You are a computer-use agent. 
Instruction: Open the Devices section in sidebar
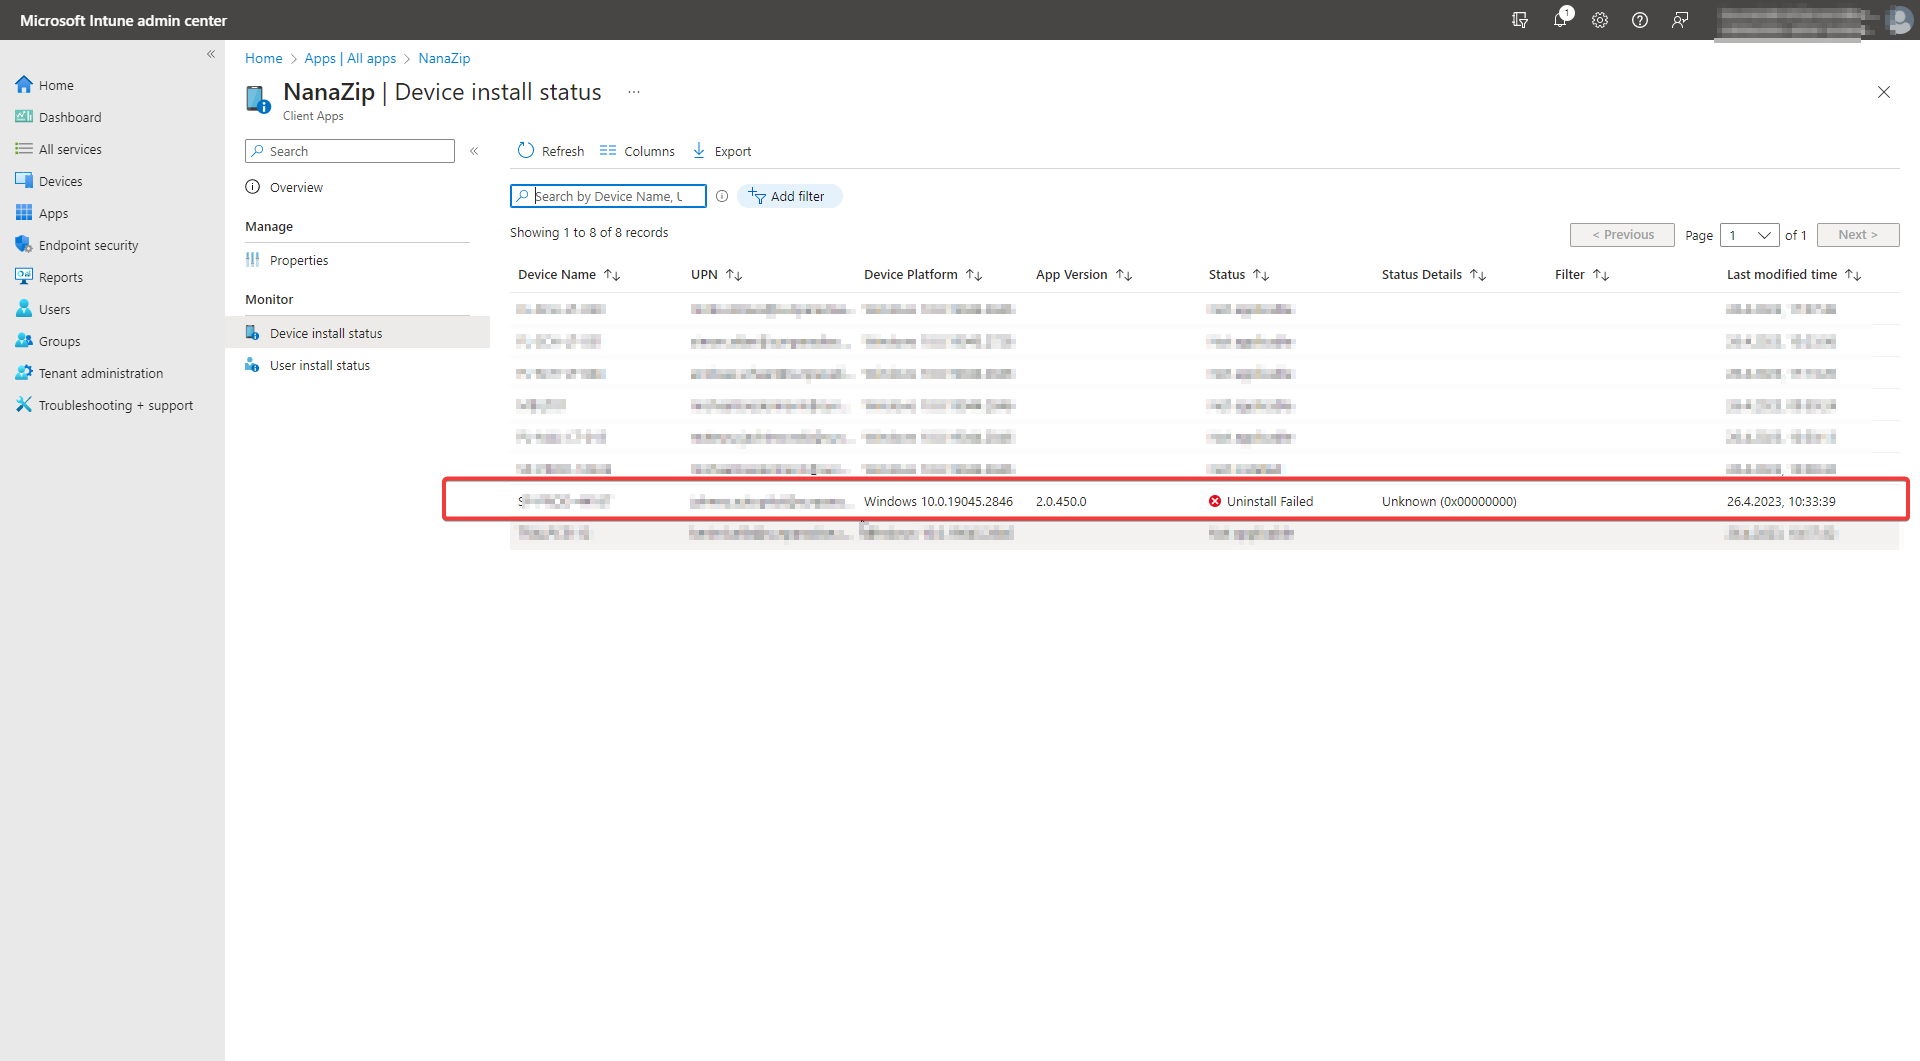point(60,180)
